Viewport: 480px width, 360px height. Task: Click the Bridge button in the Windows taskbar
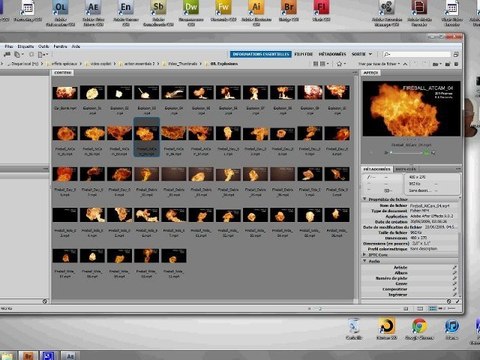(28, 356)
